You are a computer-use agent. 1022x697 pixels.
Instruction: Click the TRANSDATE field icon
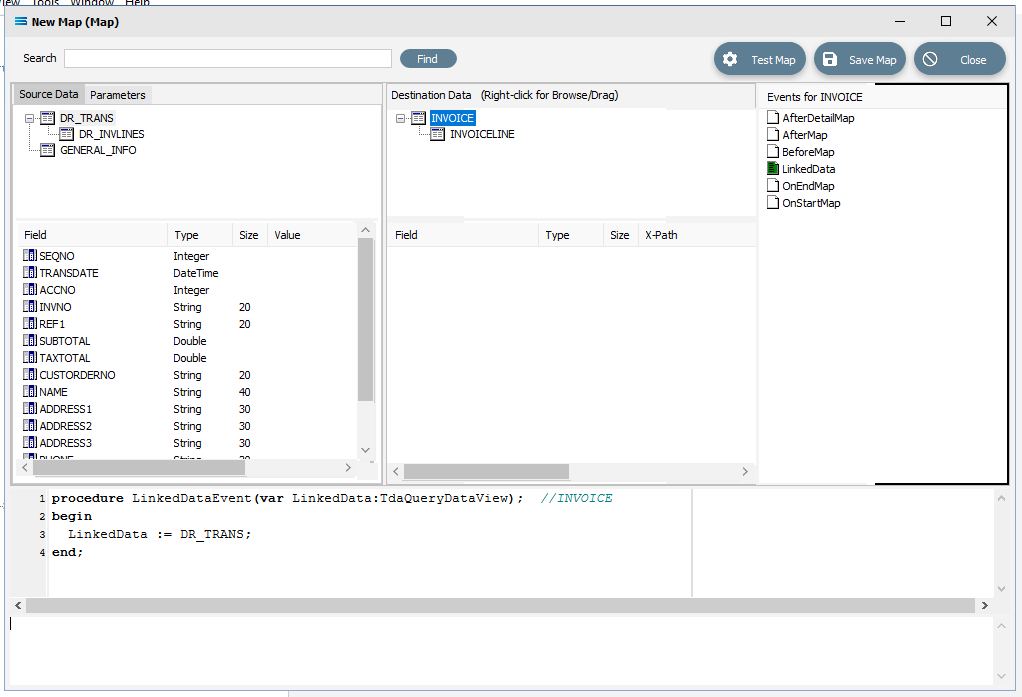(x=30, y=273)
